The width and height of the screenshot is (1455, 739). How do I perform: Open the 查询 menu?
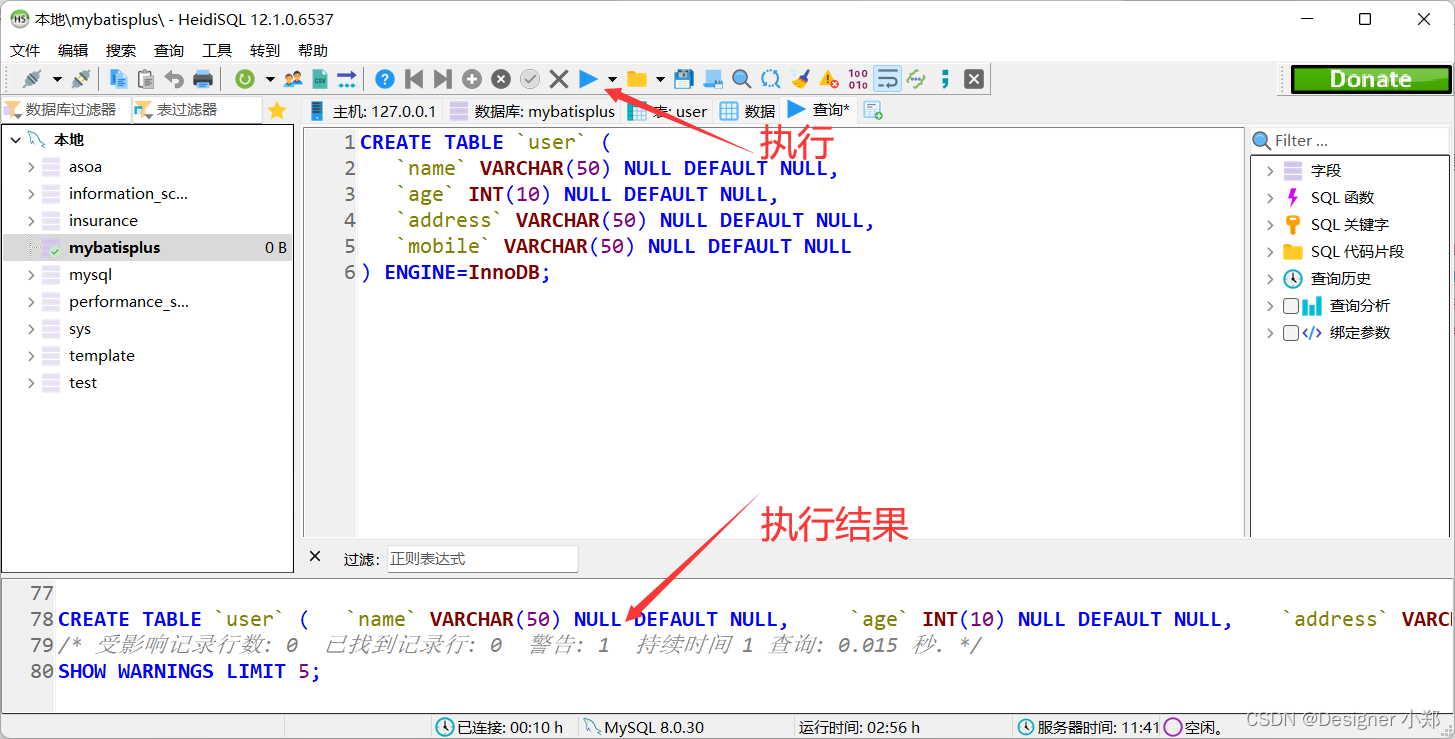(x=169, y=50)
